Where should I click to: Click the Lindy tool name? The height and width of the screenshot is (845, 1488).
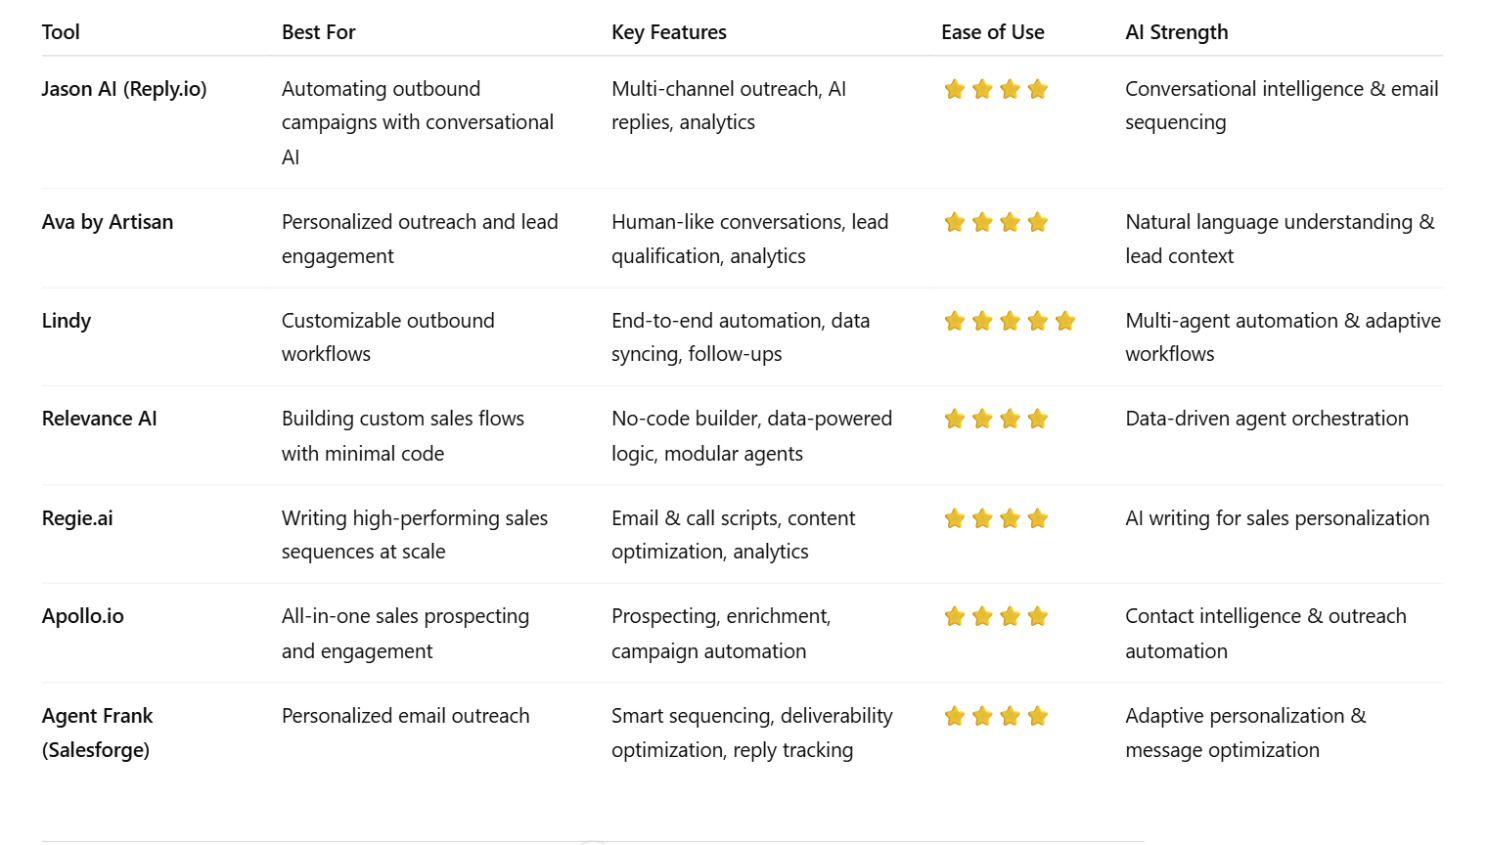[x=66, y=321]
